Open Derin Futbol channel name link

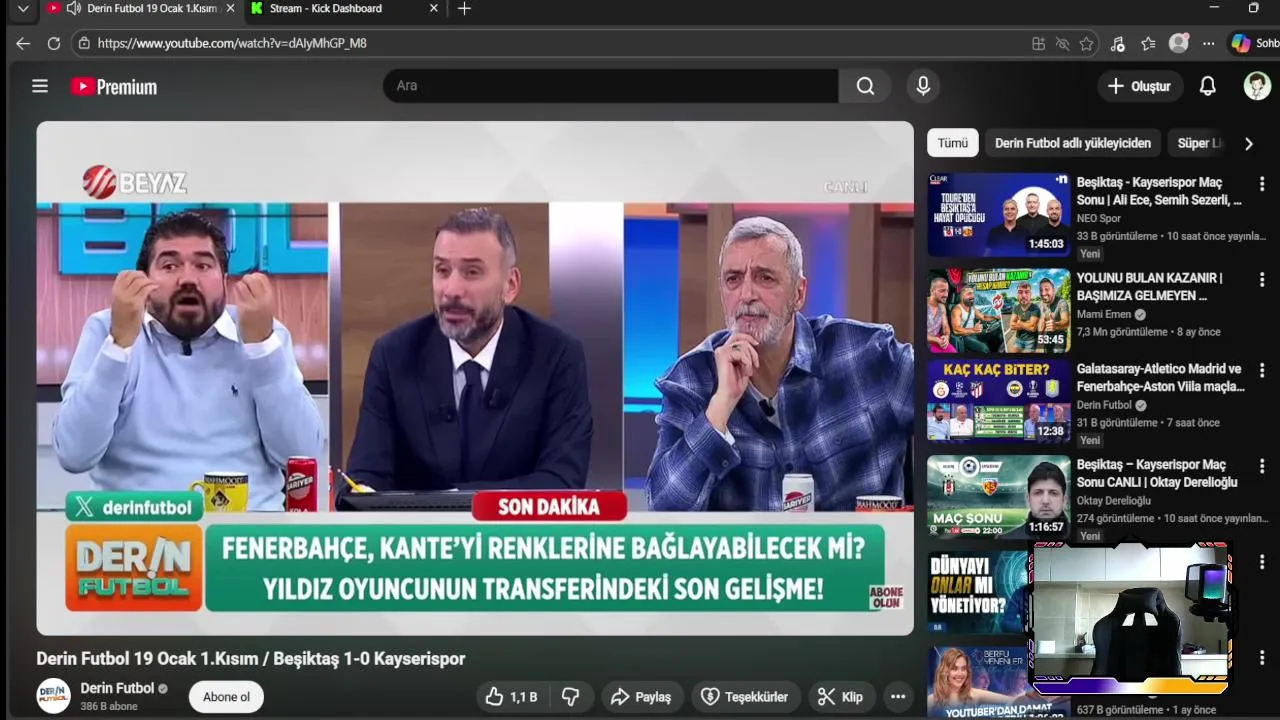point(117,688)
